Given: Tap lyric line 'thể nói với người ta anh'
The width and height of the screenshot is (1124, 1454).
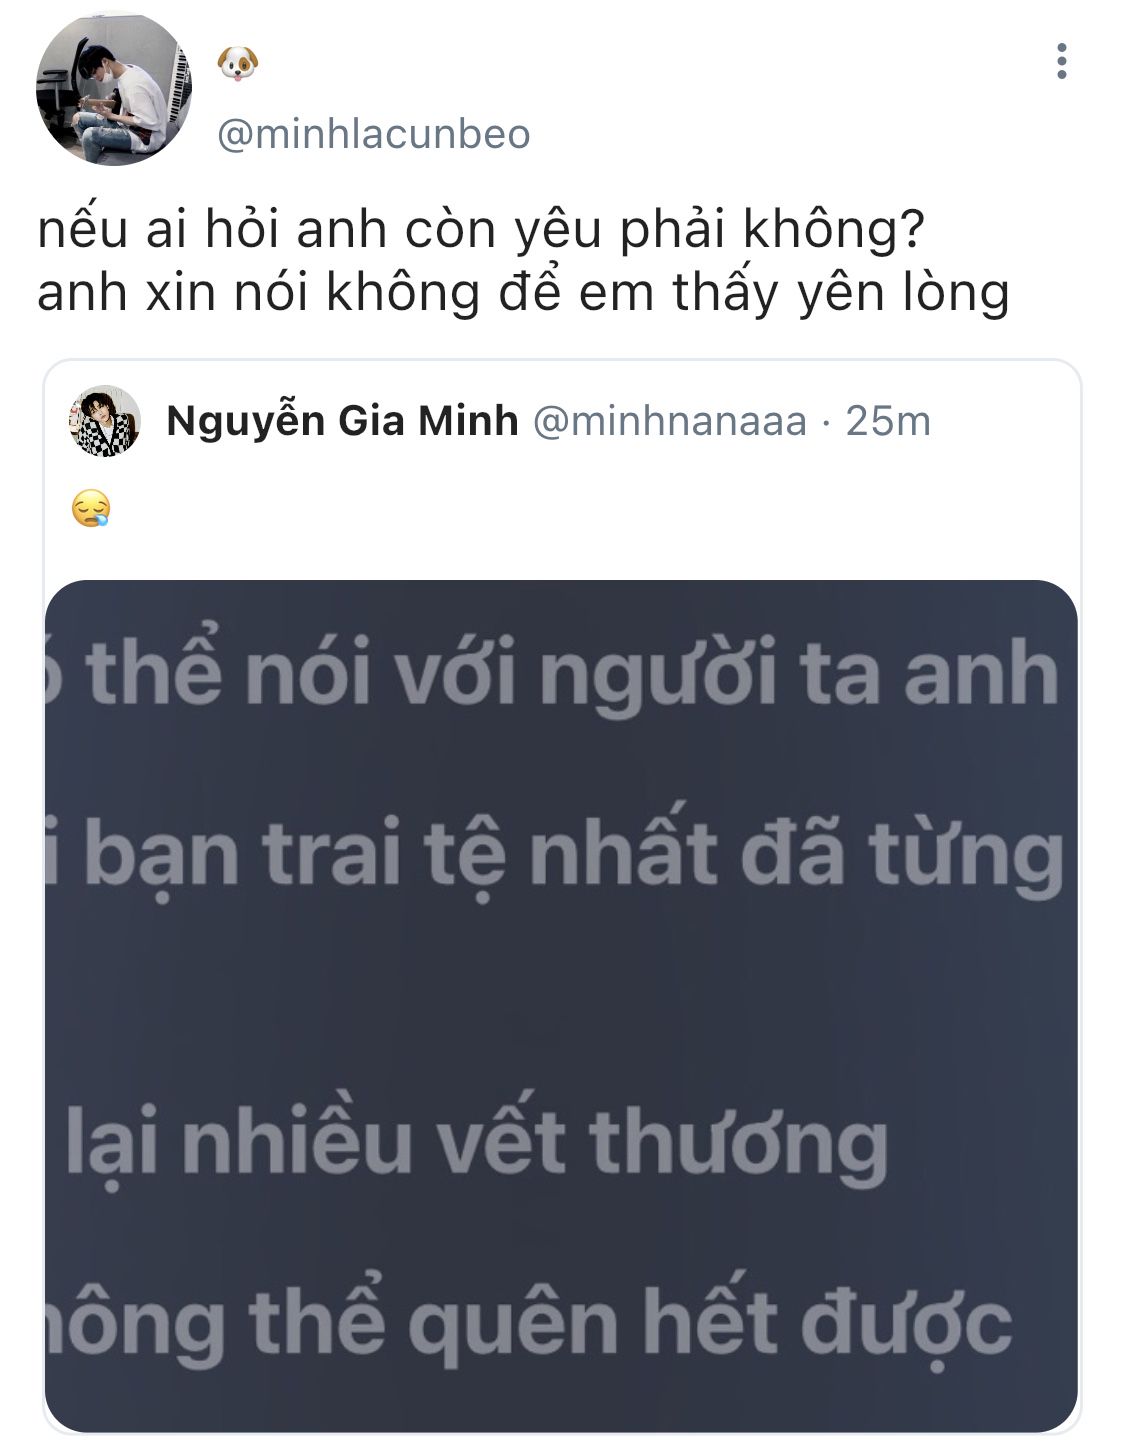Looking at the screenshot, I should point(572,669).
